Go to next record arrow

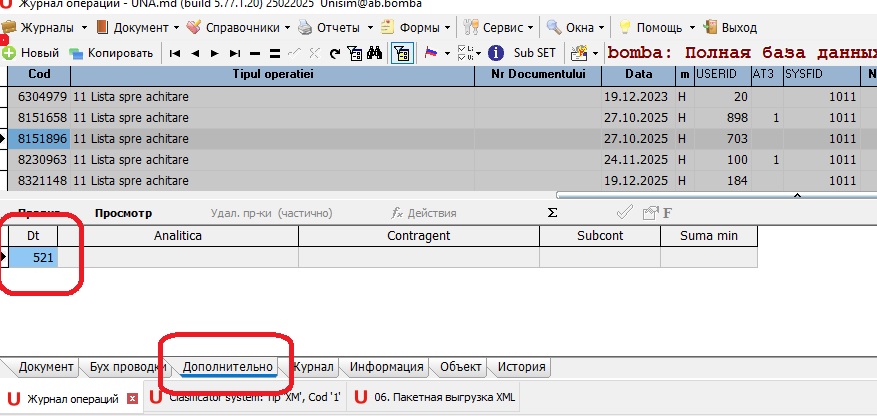(215, 54)
